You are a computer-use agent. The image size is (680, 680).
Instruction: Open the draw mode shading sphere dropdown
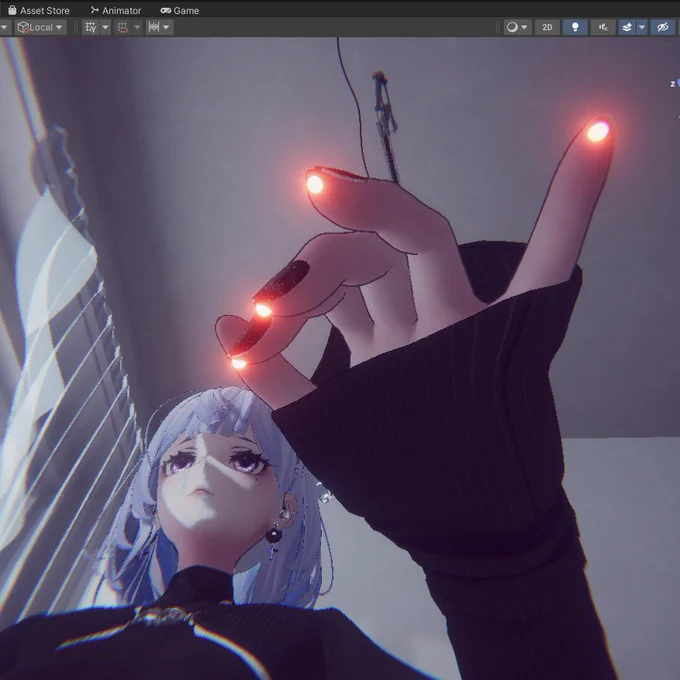pos(517,27)
